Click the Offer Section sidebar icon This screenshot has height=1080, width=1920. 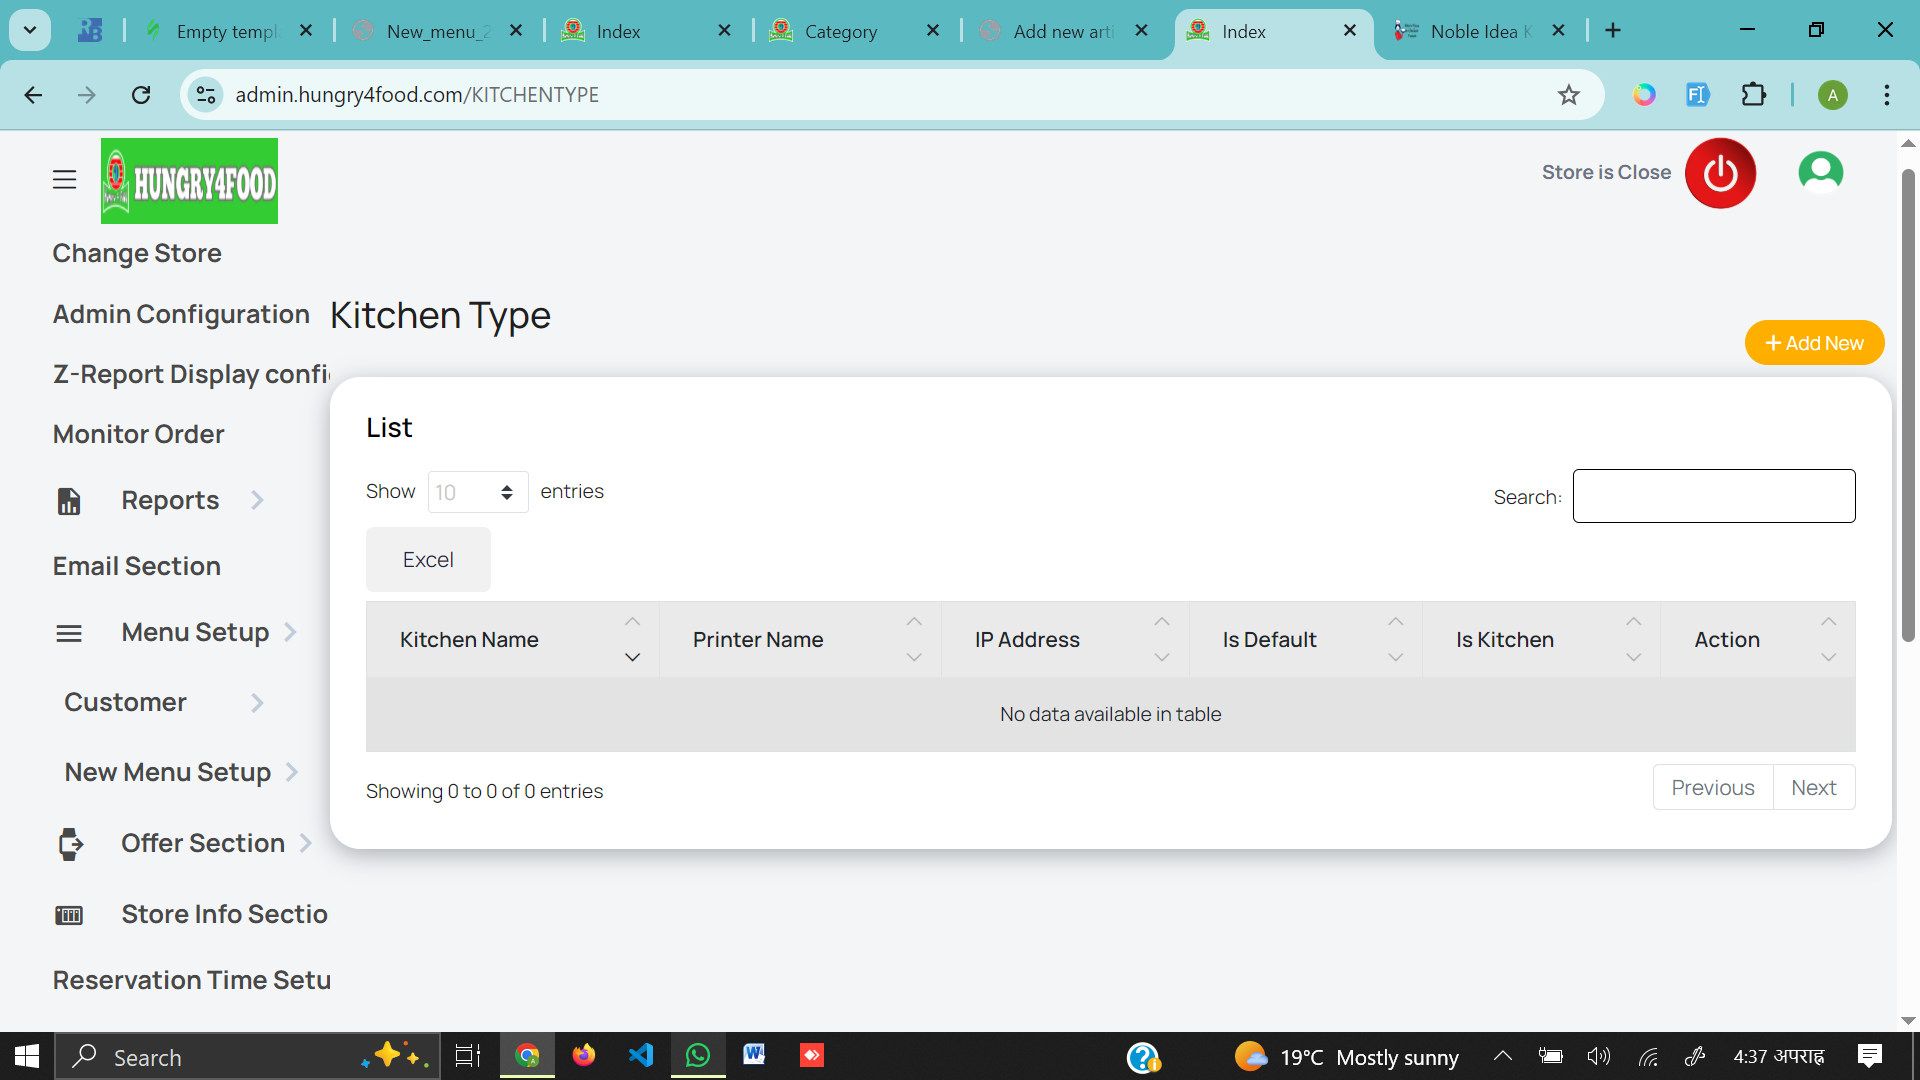point(69,844)
